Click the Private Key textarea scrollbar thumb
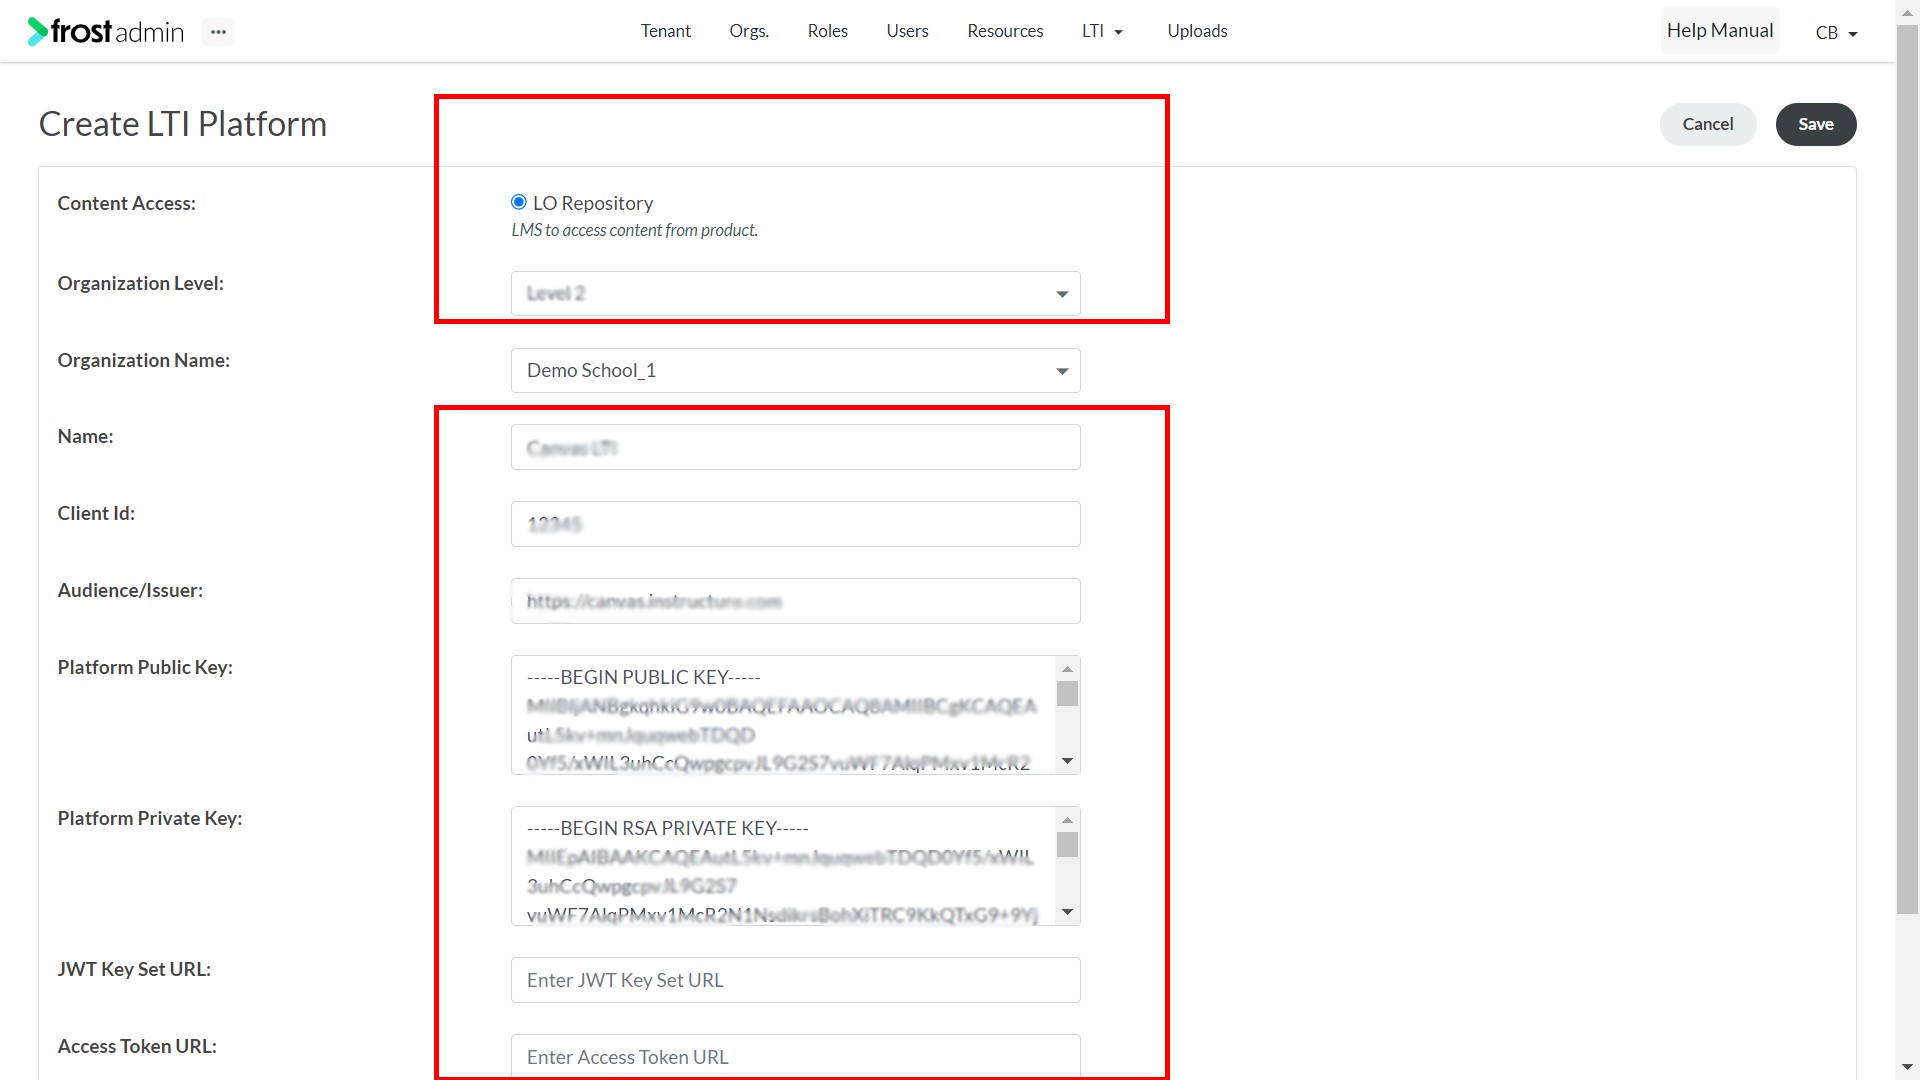The width and height of the screenshot is (1920, 1080). point(1067,845)
